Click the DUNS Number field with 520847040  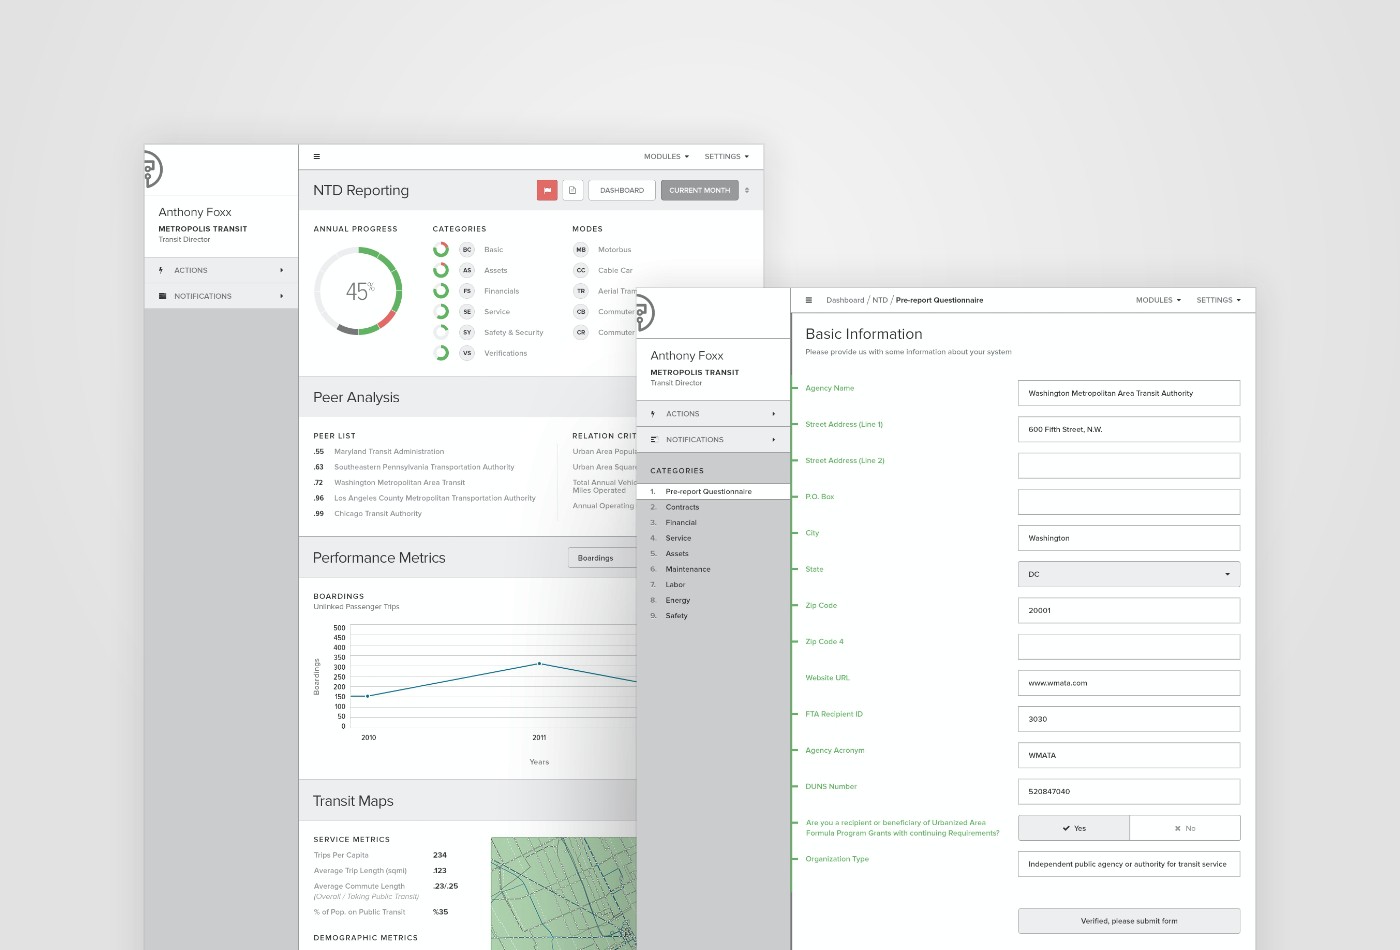(1129, 791)
